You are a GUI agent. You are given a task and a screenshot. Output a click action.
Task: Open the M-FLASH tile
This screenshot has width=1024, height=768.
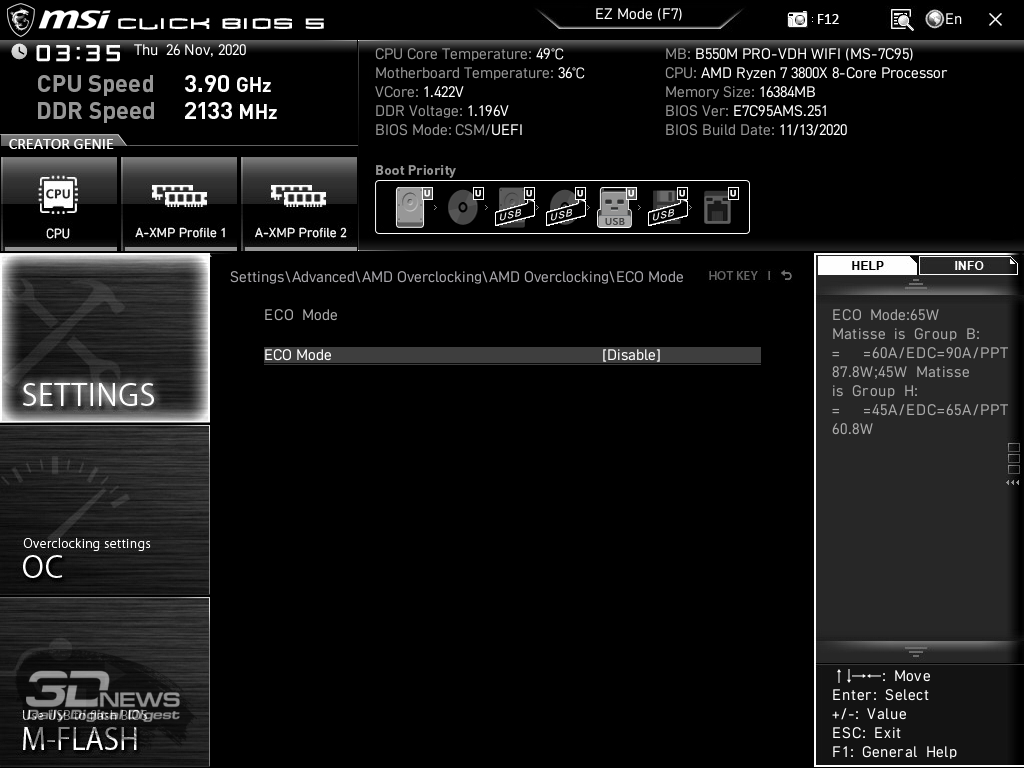[x=105, y=682]
